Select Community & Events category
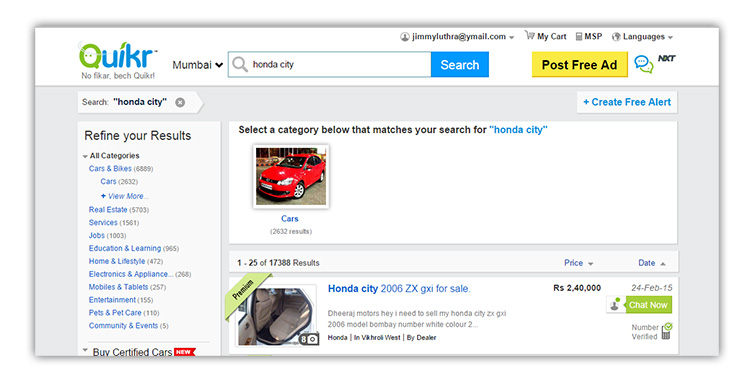Viewport: 750px width, 381px height. 123,326
